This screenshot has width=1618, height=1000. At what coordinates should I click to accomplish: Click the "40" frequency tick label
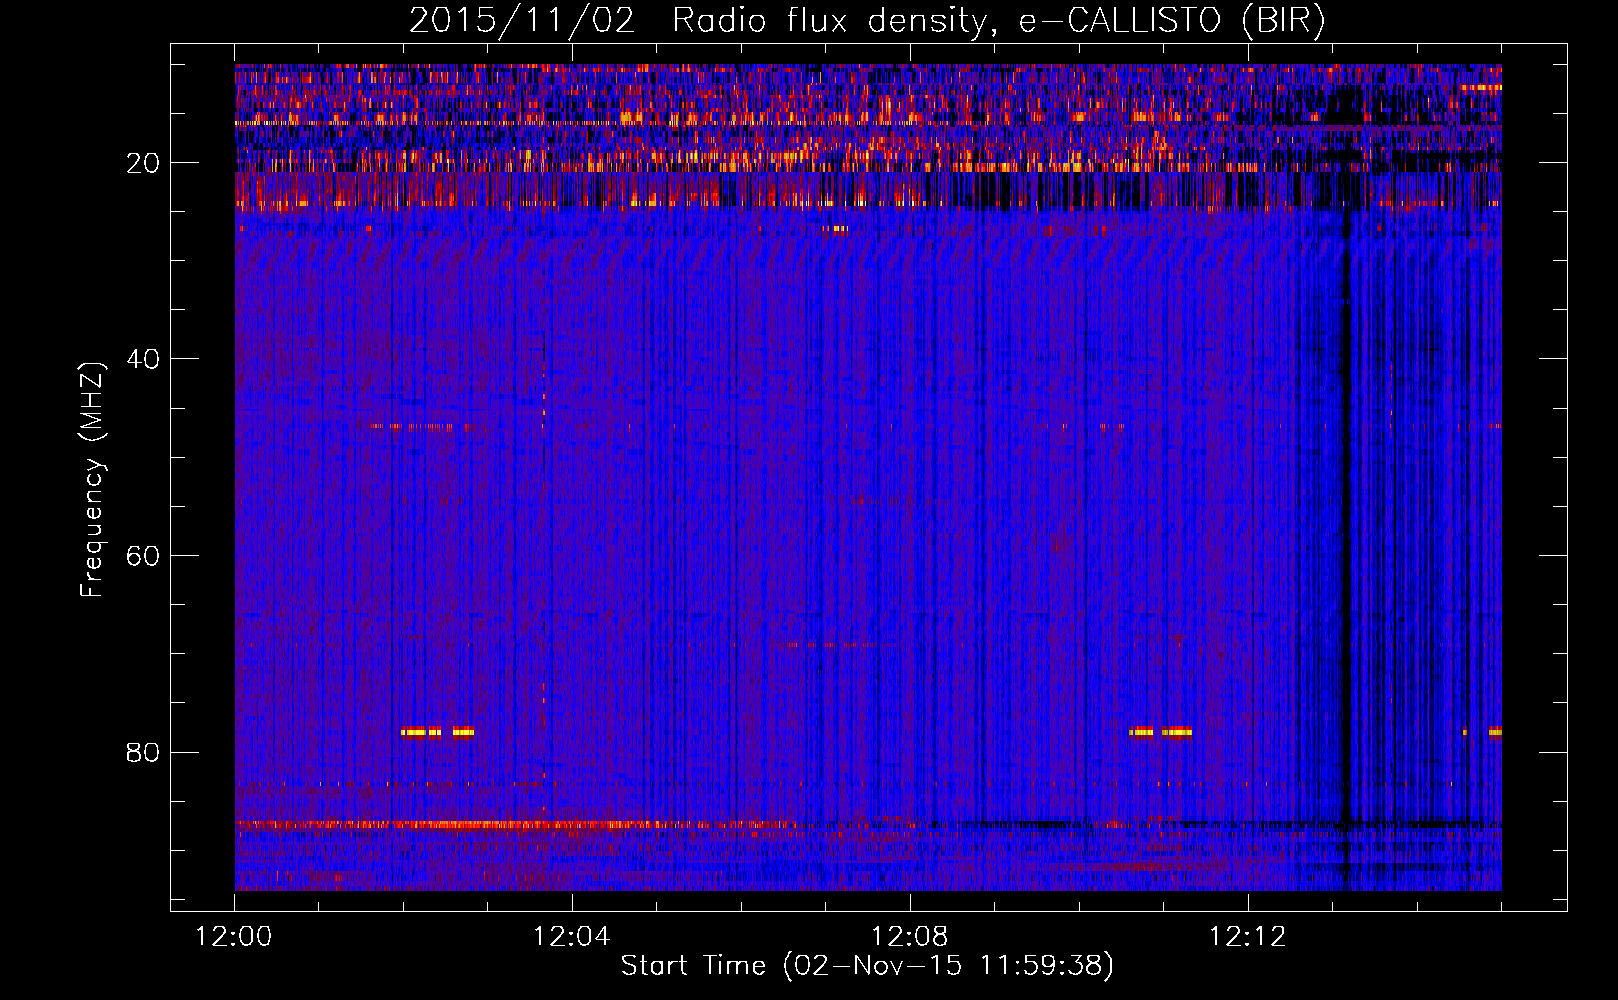pos(144,359)
